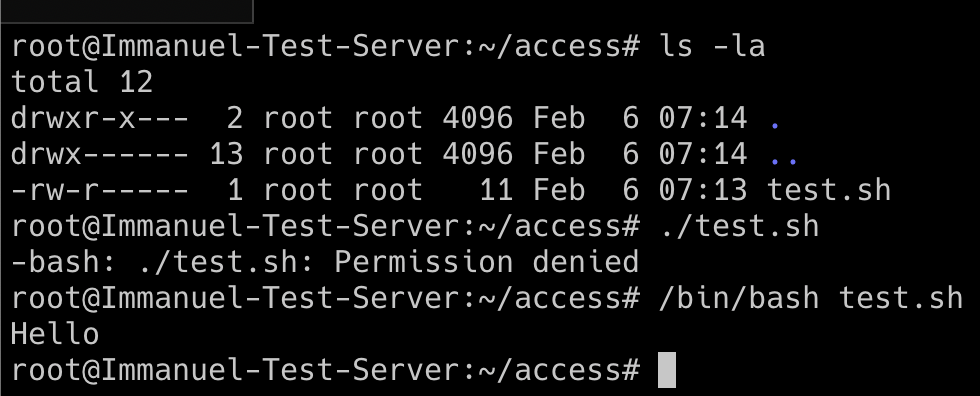
Task: Click the last prompt's '~/access#' path
Action: point(559,370)
